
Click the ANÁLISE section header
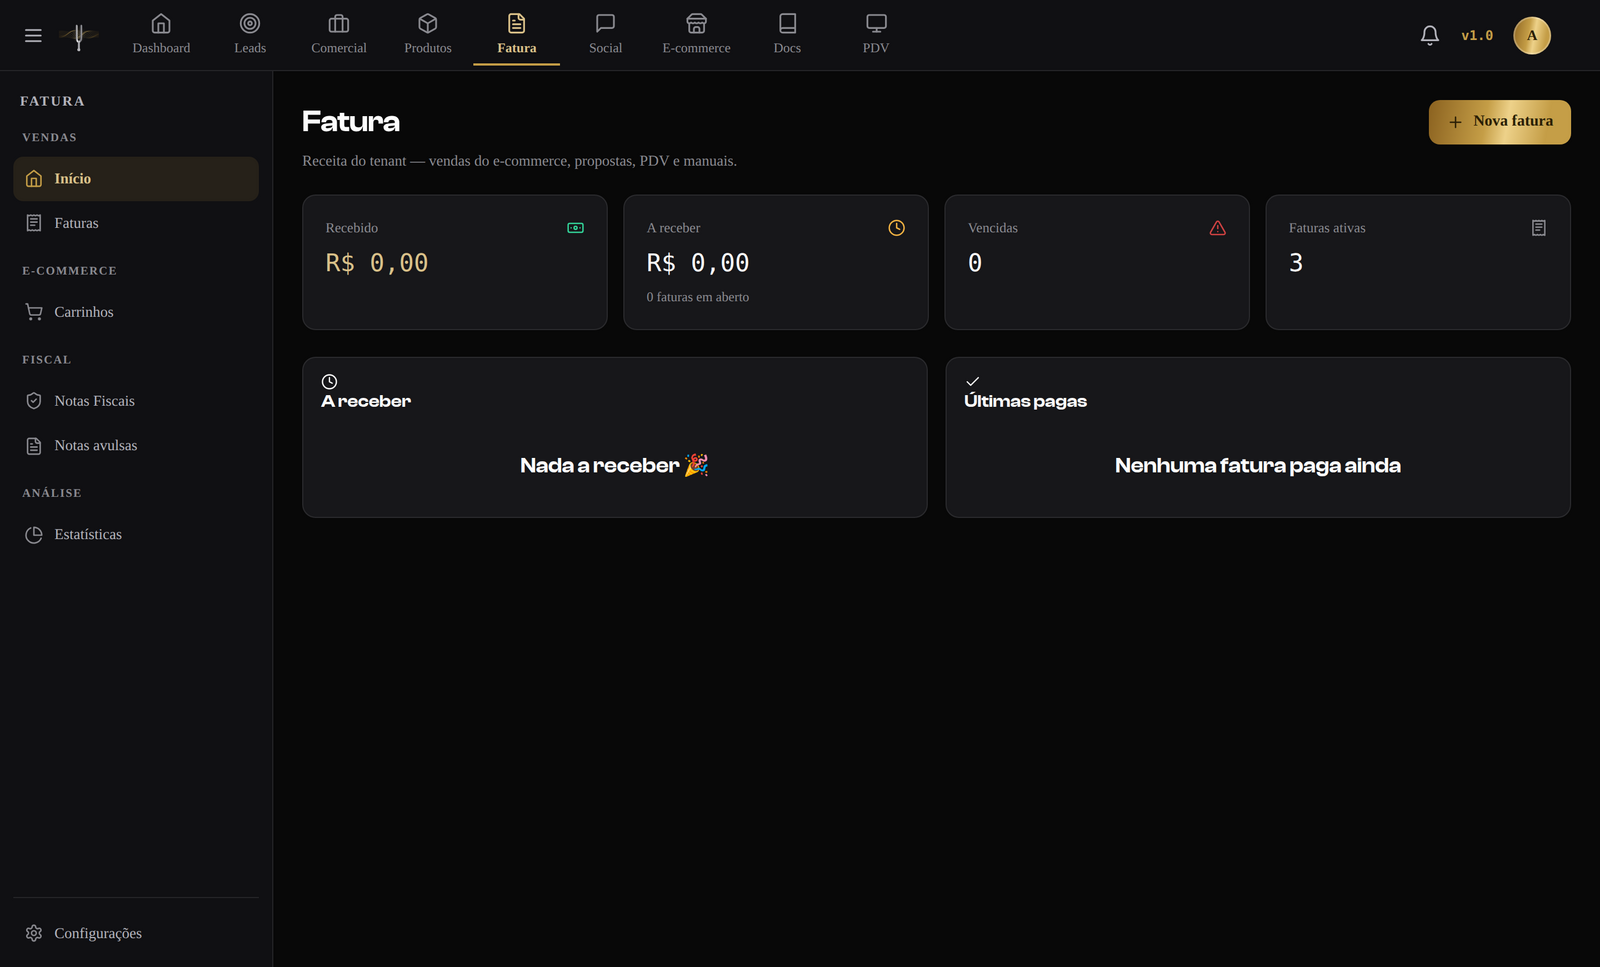52,493
